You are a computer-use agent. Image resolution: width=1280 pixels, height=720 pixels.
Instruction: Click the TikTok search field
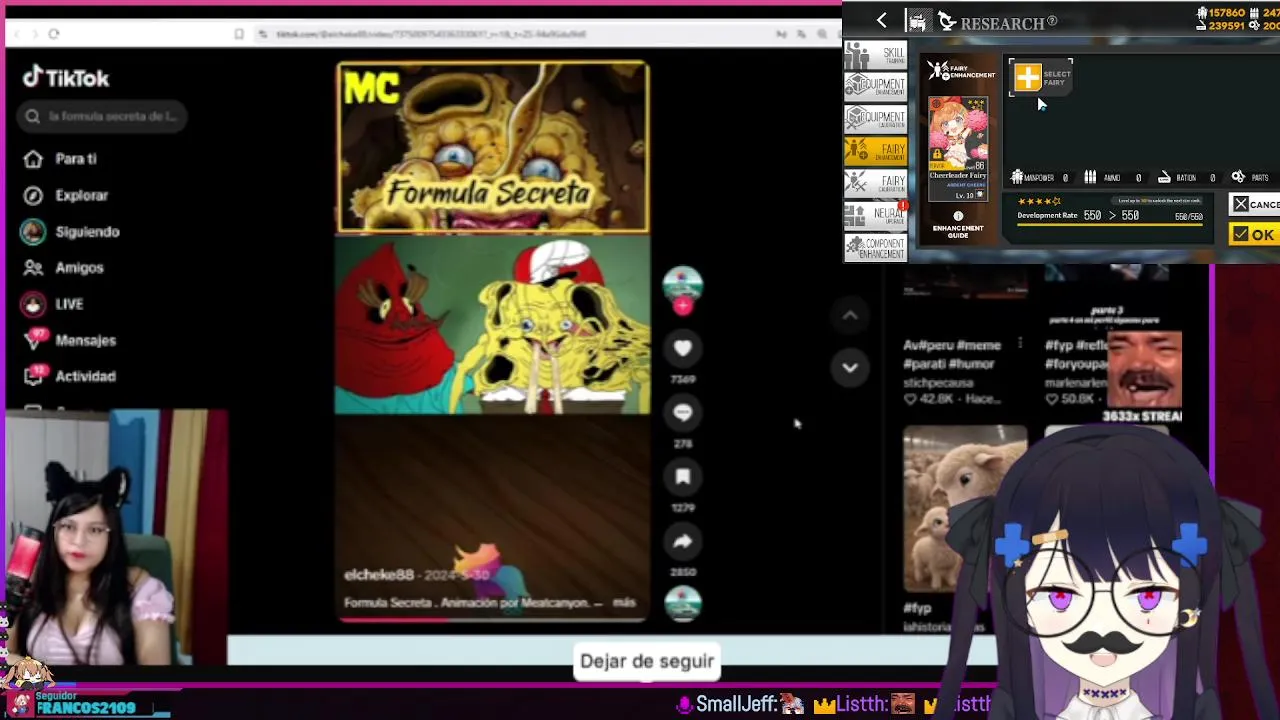pos(100,116)
